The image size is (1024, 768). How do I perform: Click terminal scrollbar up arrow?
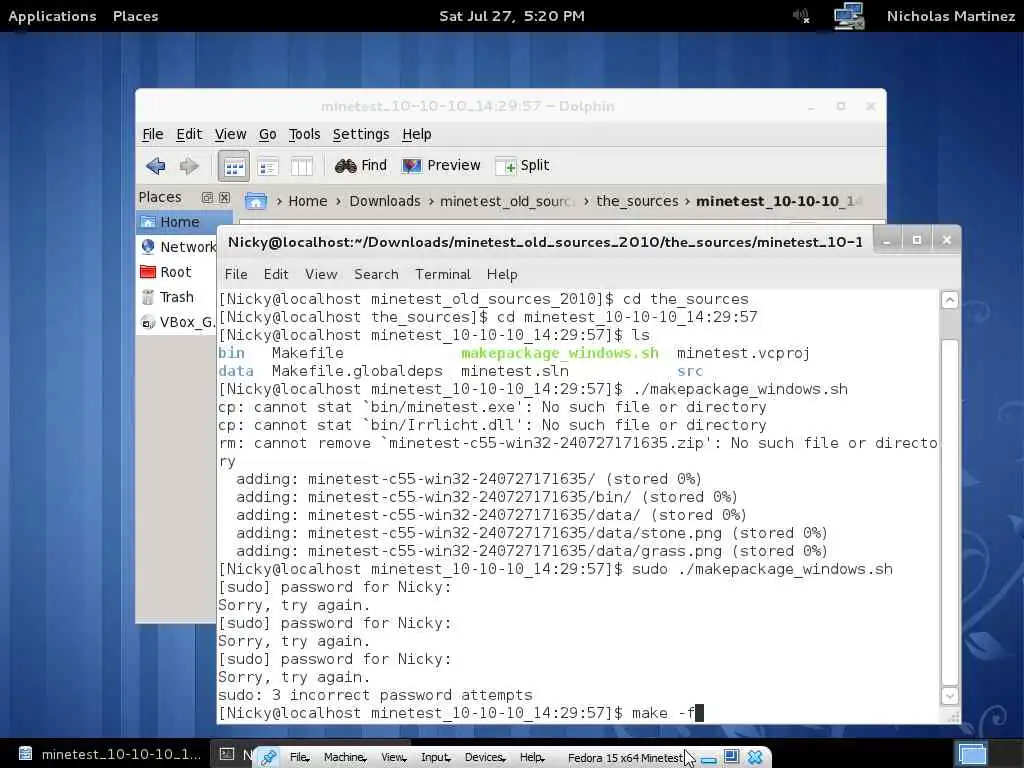pyautogui.click(x=950, y=300)
